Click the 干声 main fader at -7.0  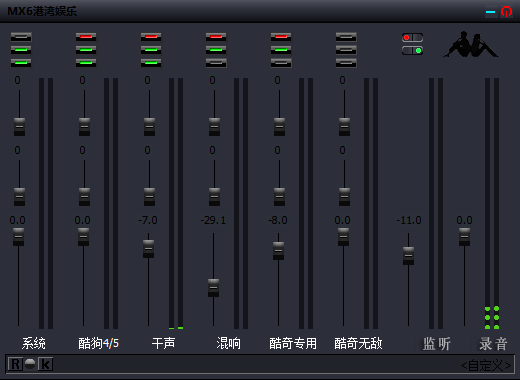[x=148, y=249]
